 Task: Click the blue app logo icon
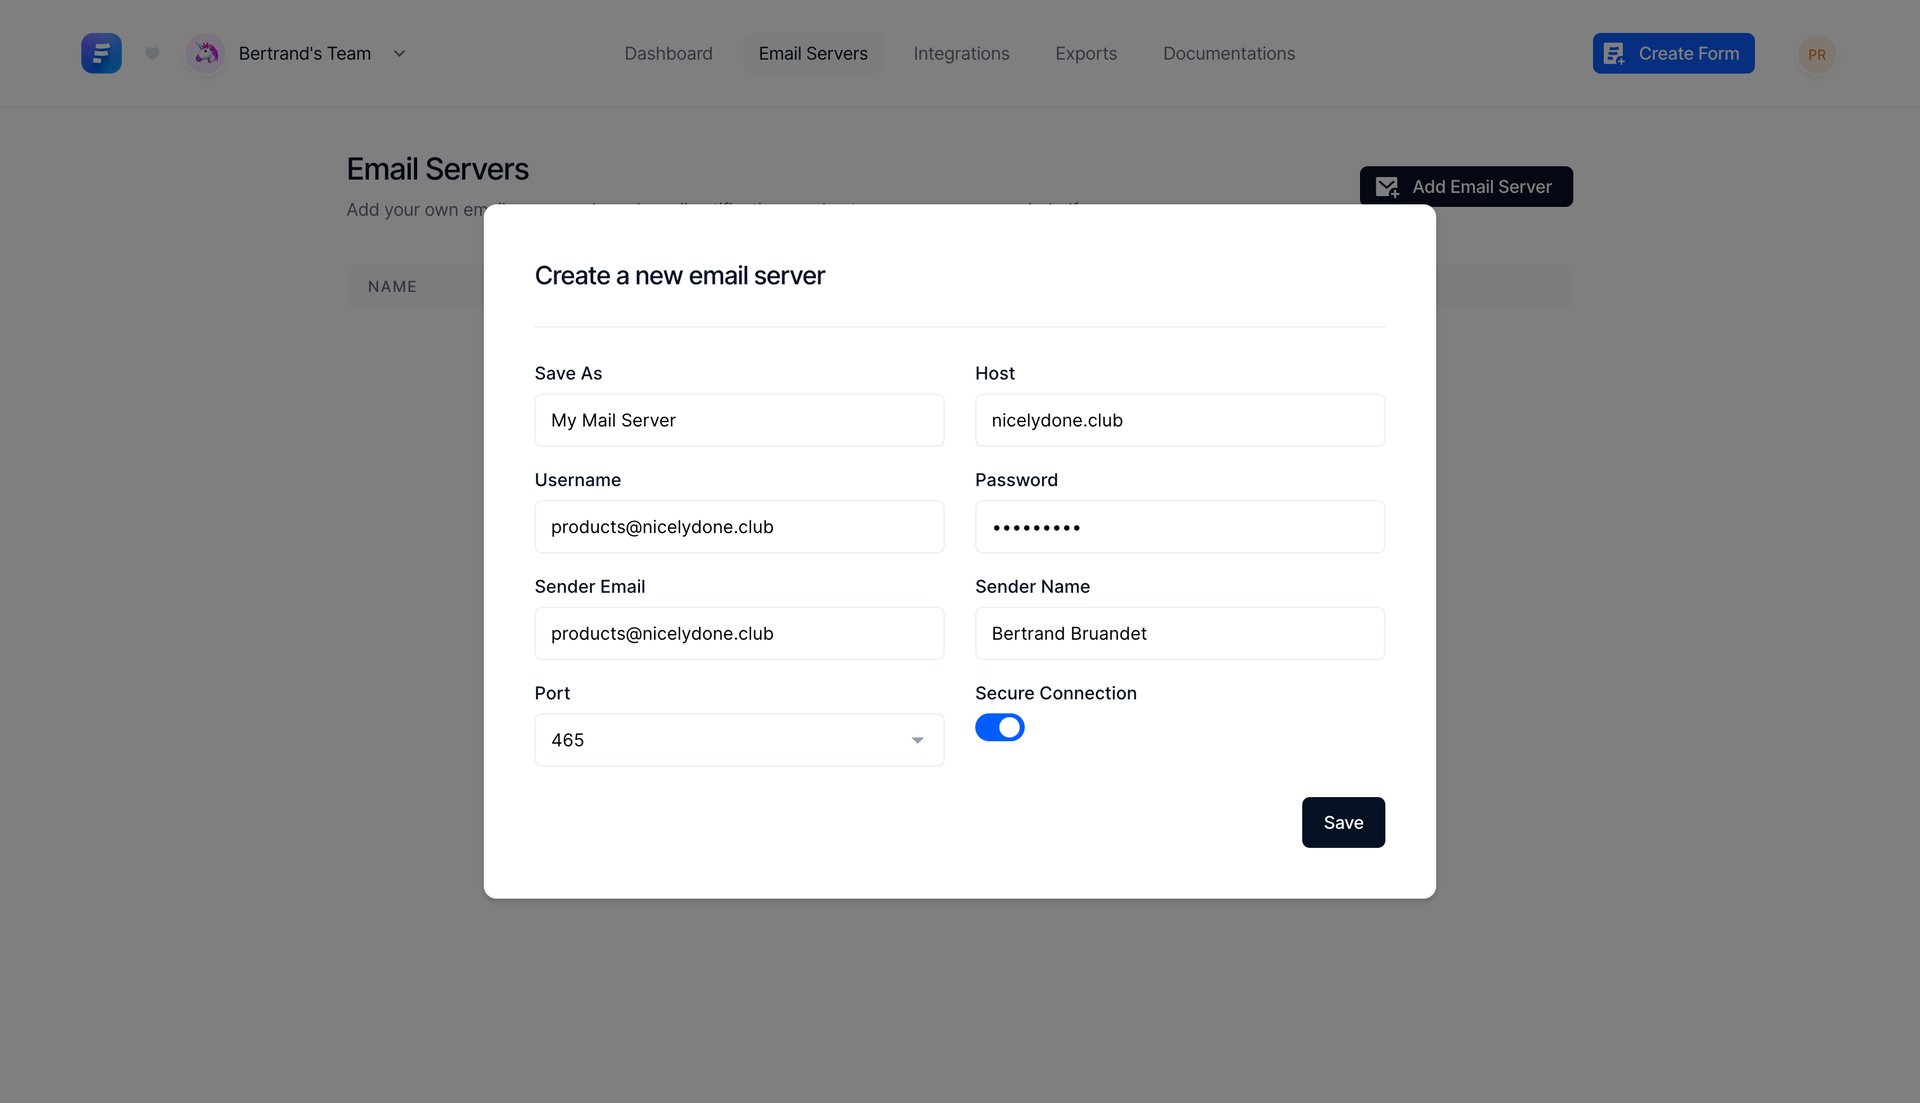[101, 53]
